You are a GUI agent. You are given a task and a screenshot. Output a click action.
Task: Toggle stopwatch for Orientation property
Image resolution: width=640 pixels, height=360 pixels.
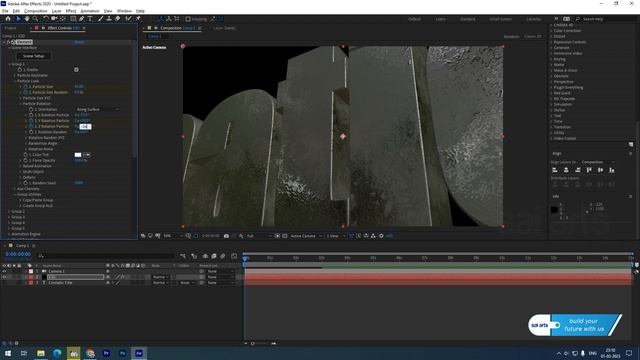coord(31,110)
